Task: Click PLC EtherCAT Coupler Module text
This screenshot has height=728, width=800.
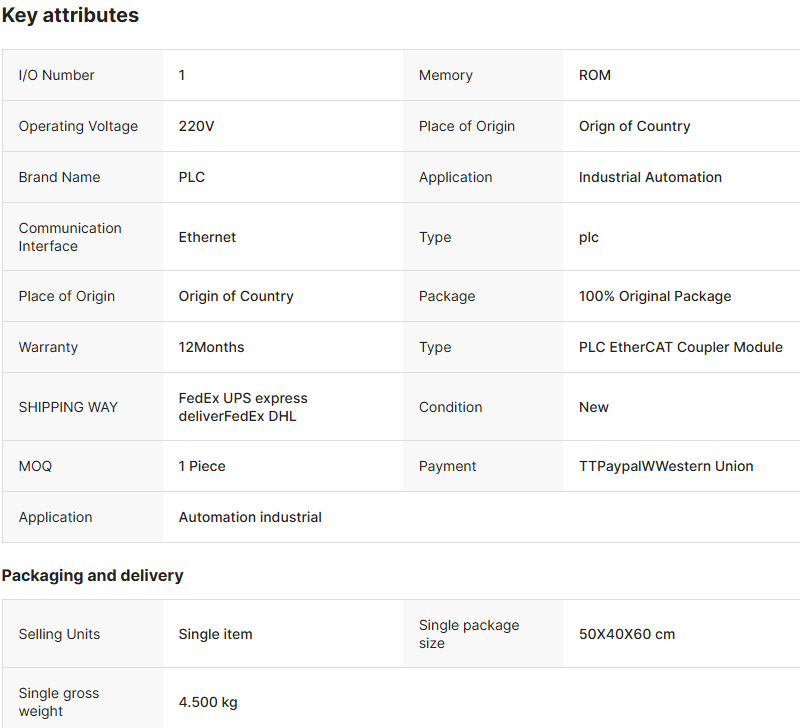Action: (x=681, y=347)
